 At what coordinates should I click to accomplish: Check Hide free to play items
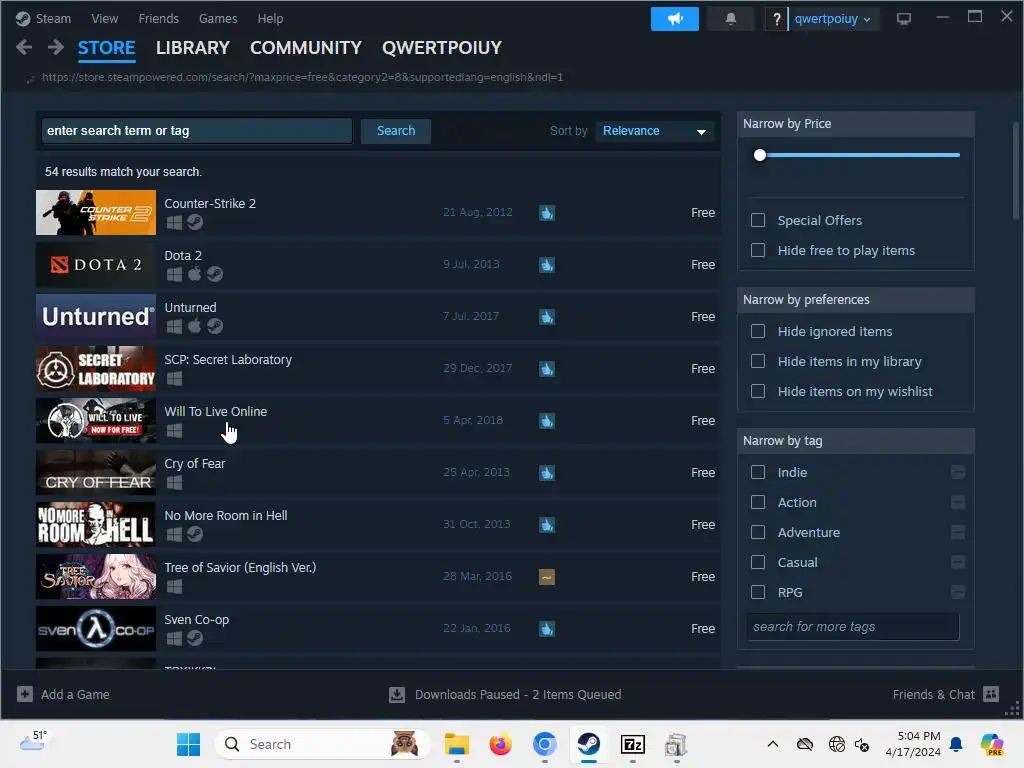758,250
